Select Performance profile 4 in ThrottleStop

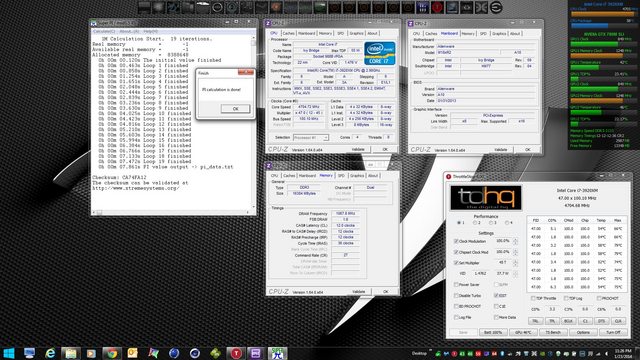(x=509, y=223)
